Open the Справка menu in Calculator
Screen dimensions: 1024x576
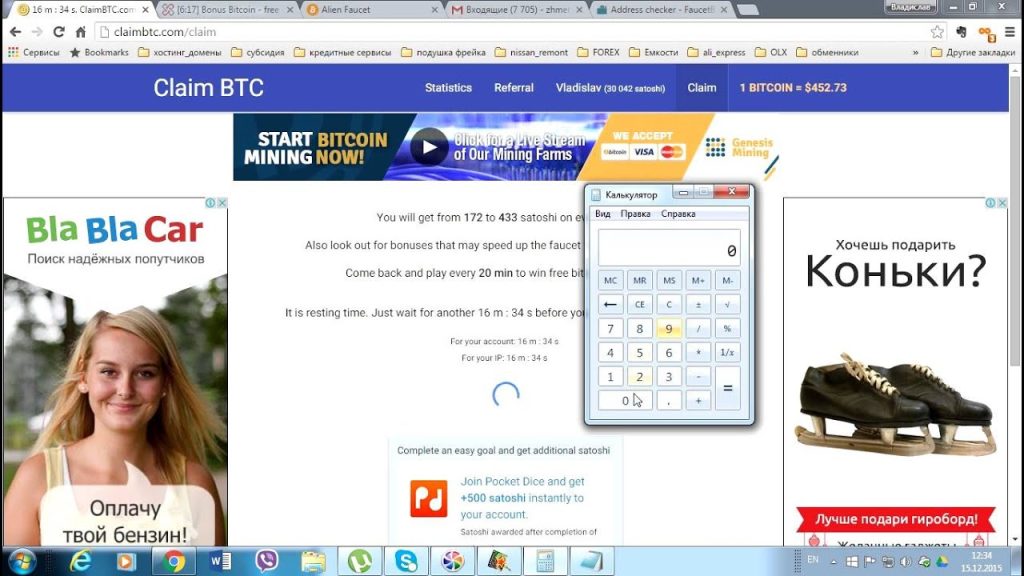(678, 214)
